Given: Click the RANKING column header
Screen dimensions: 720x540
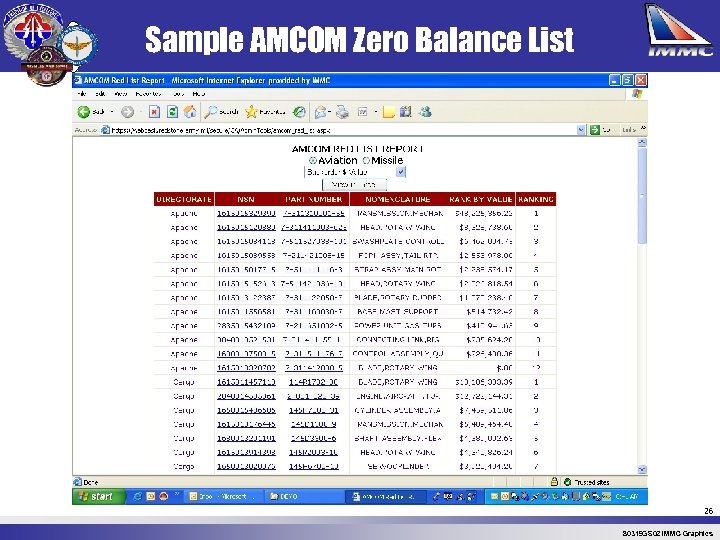Looking at the screenshot, I should click(536, 199).
